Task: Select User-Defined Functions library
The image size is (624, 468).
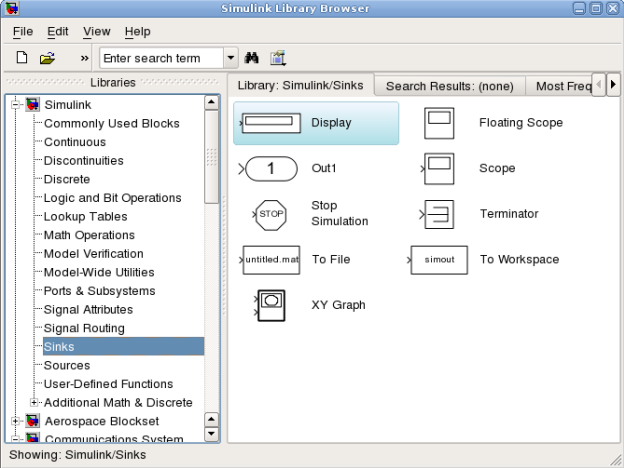Action: pyautogui.click(x=108, y=384)
